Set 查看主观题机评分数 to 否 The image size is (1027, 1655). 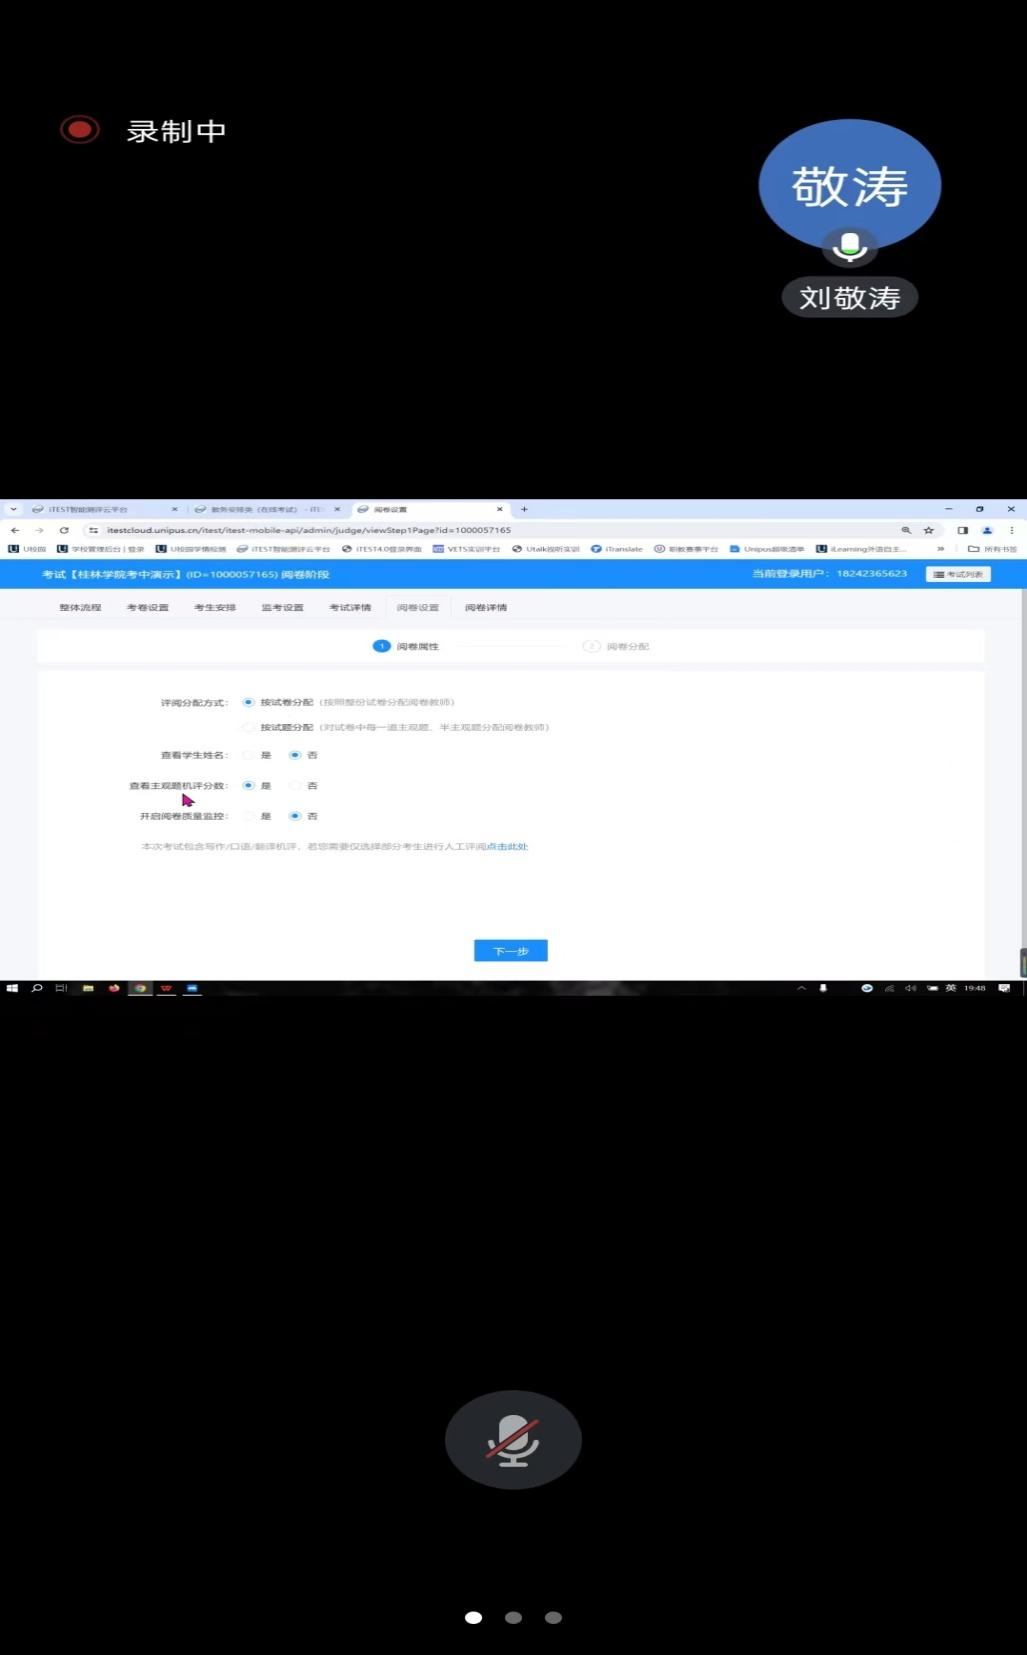295,786
